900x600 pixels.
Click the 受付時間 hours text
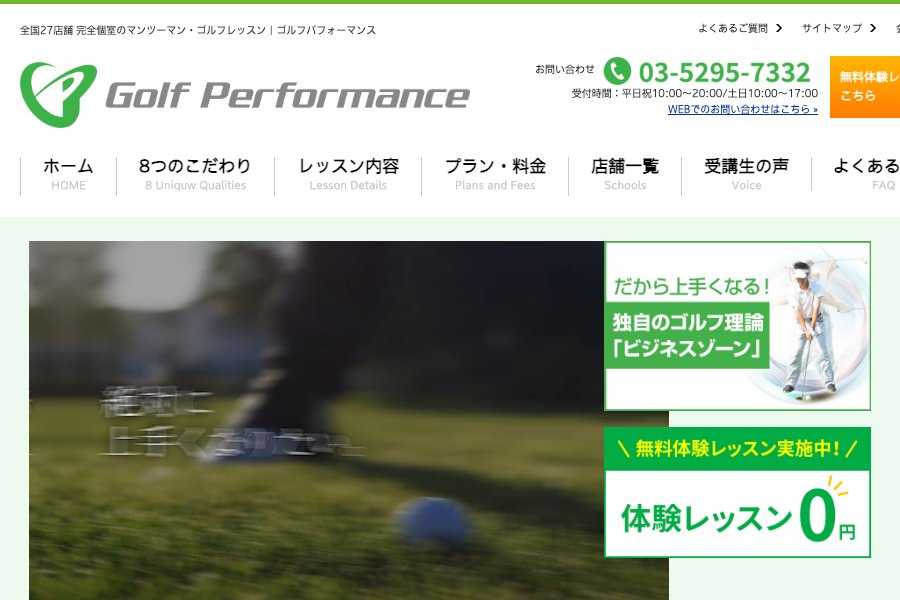point(695,94)
